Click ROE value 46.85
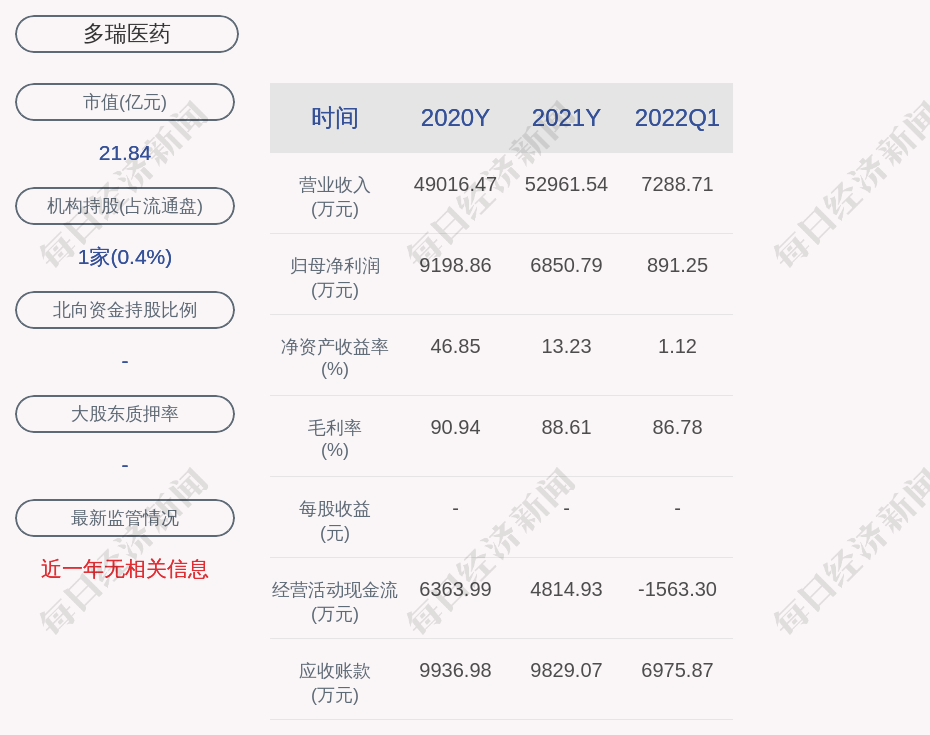 click(455, 346)
